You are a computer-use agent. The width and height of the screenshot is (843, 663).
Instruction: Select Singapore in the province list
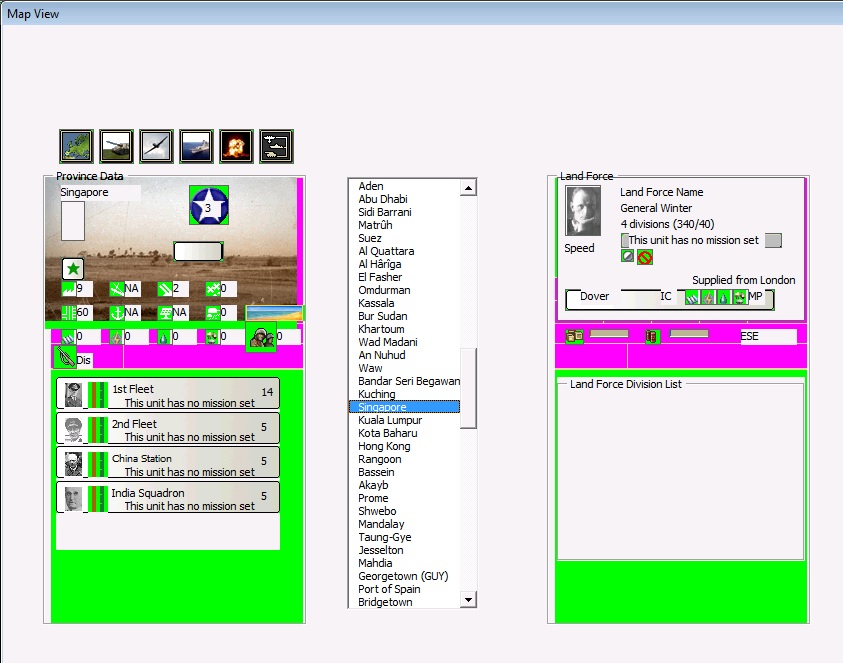404,407
